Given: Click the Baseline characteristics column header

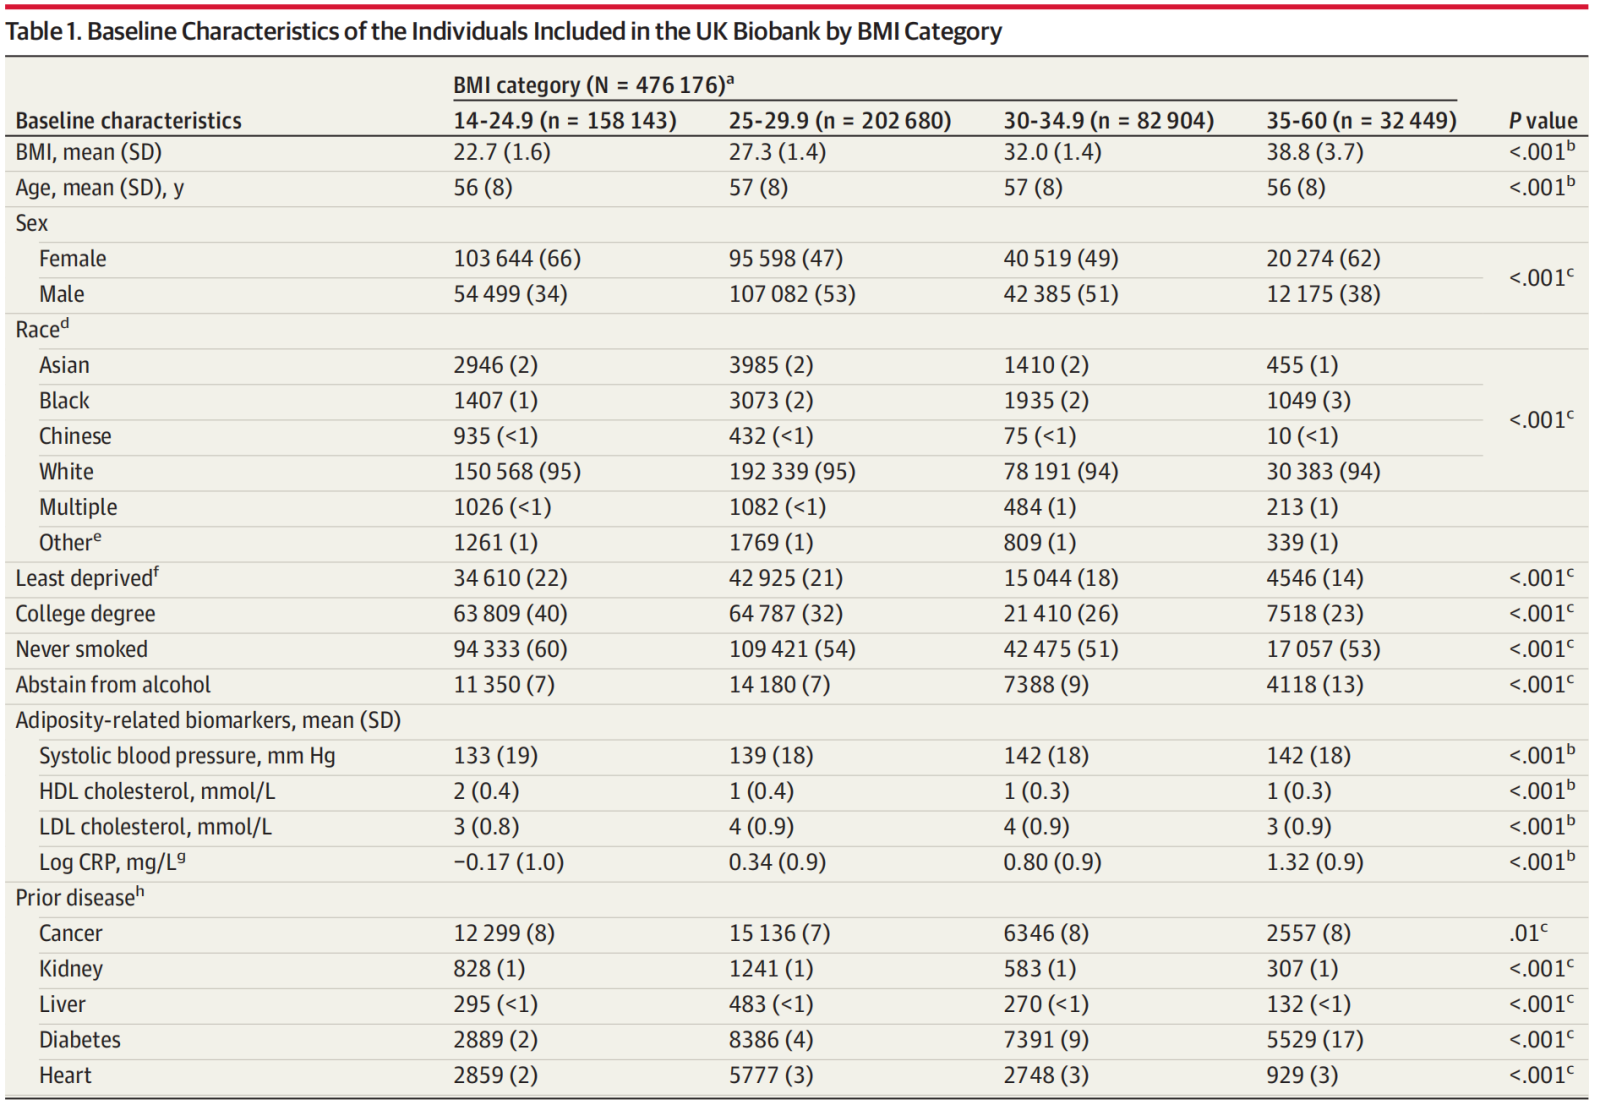Looking at the screenshot, I should coord(128,121).
